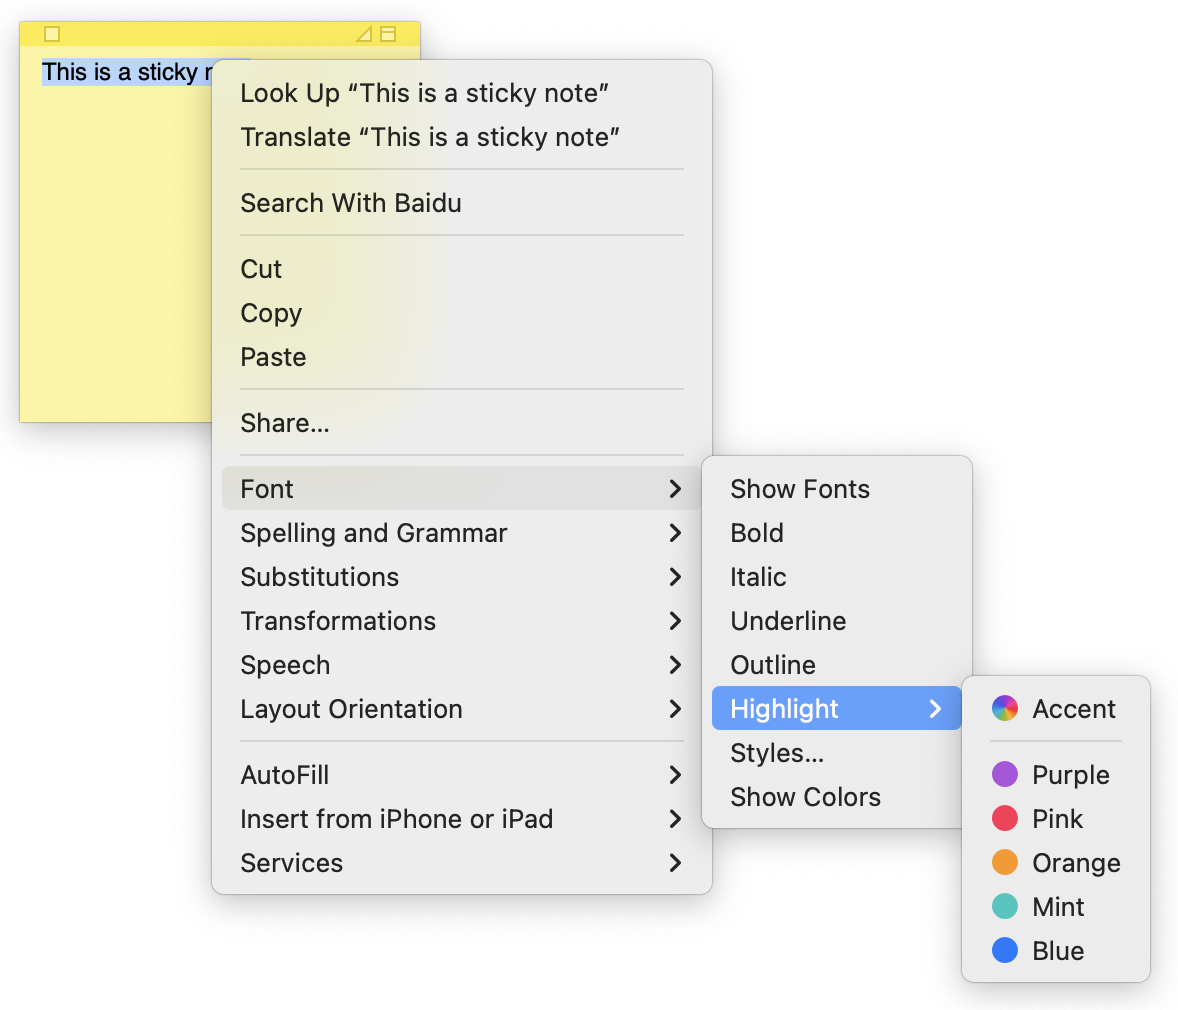Toggle Italic in the Font submenu
The height and width of the screenshot is (1010, 1178).
click(758, 577)
